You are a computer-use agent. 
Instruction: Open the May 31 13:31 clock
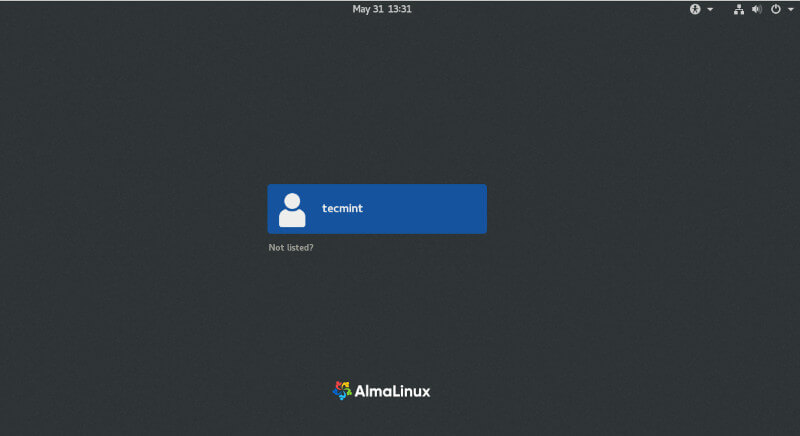click(382, 9)
